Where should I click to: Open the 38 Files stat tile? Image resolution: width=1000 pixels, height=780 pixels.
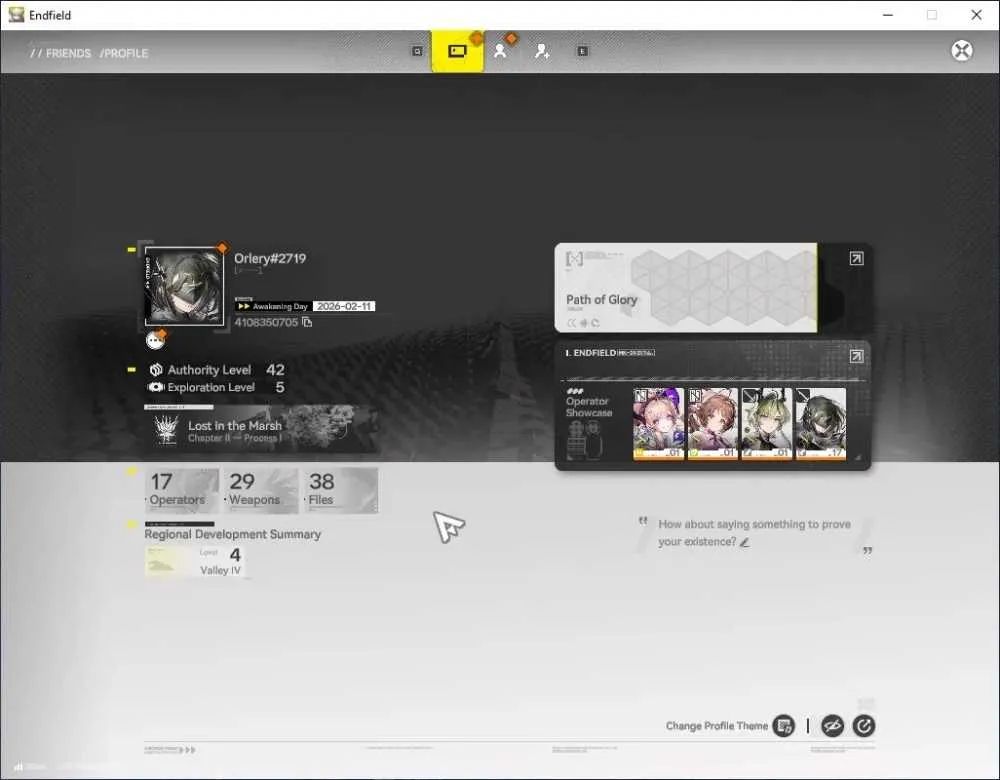pyautogui.click(x=341, y=490)
